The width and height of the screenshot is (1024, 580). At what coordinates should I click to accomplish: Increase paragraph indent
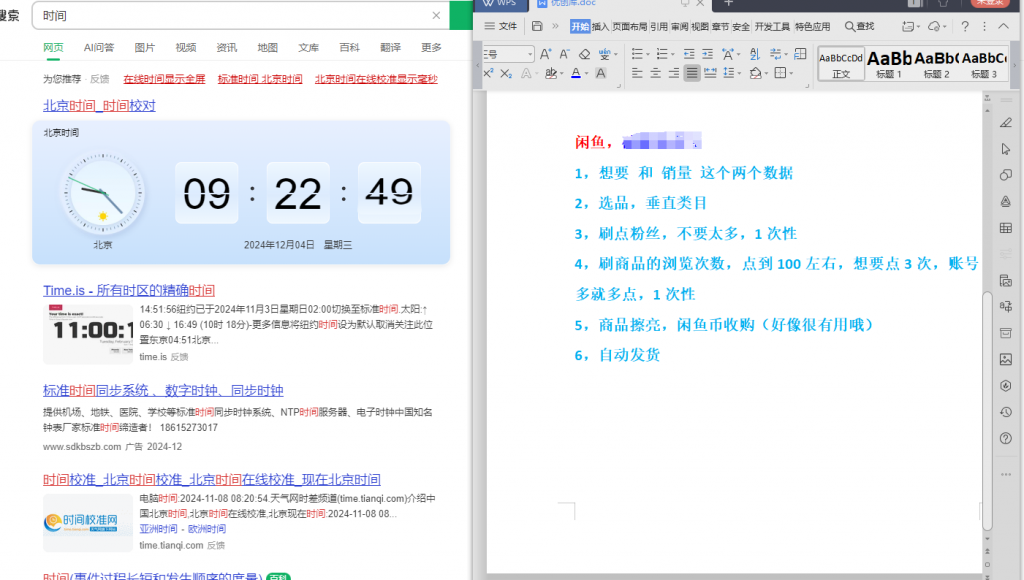tap(707, 54)
